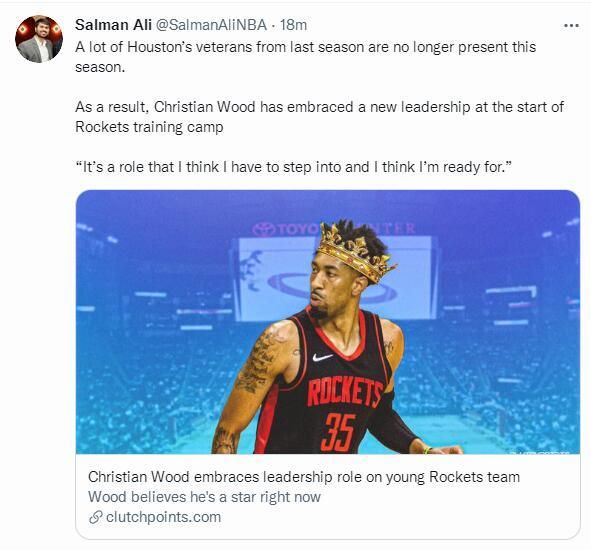This screenshot has width=591, height=550.
Task: Open the @SalmanAliNBA handle
Action: point(211,25)
